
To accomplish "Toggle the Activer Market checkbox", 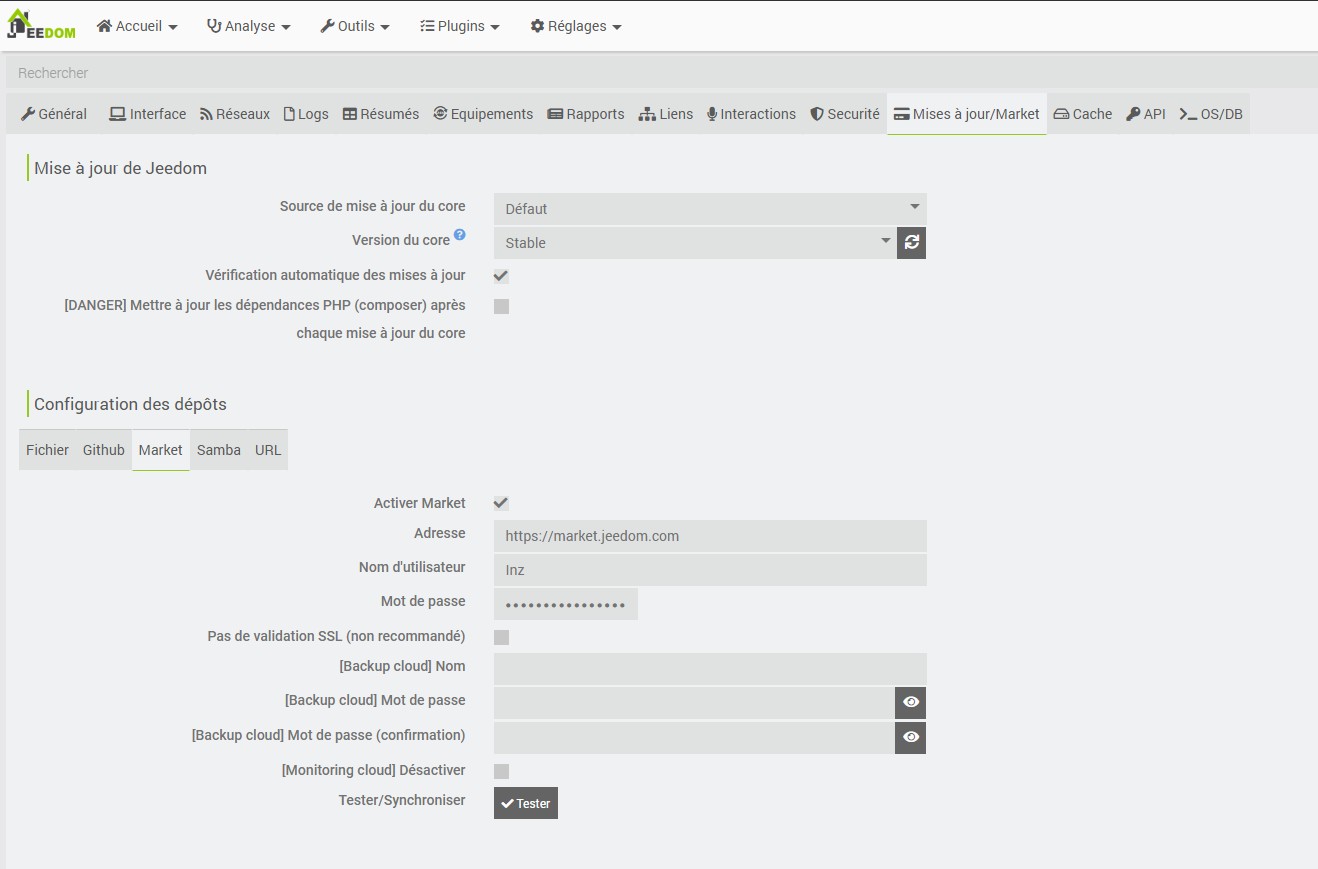I will point(502,503).
